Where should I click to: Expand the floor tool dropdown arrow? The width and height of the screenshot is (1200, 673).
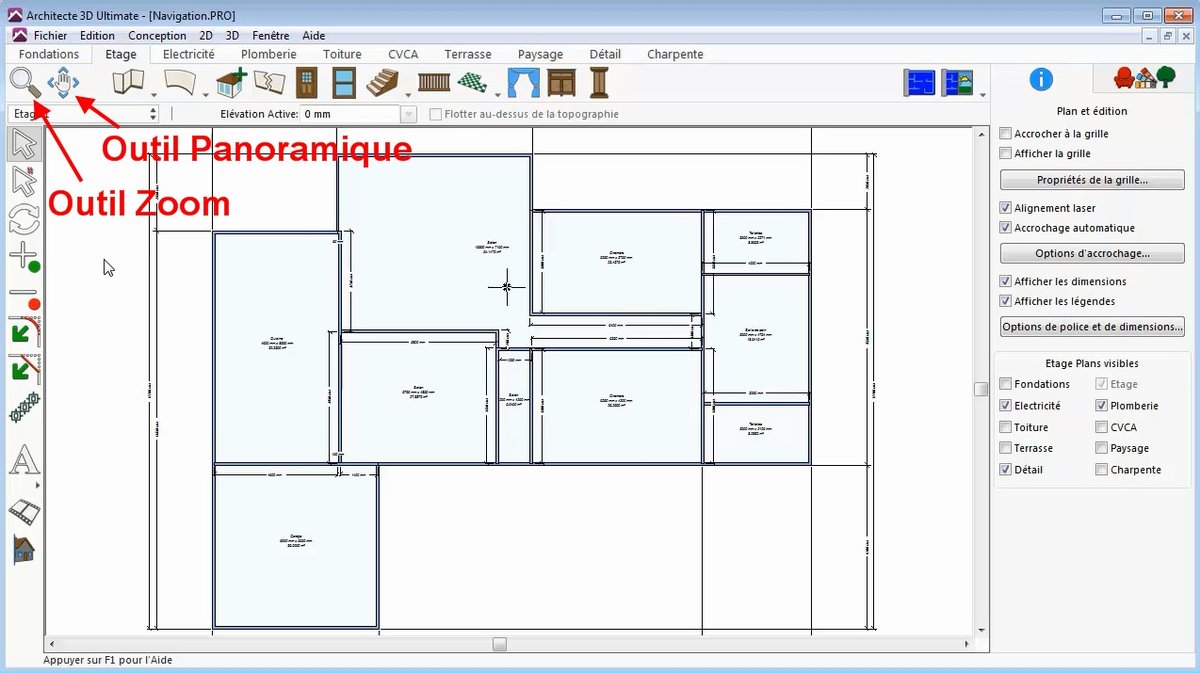(x=497, y=94)
